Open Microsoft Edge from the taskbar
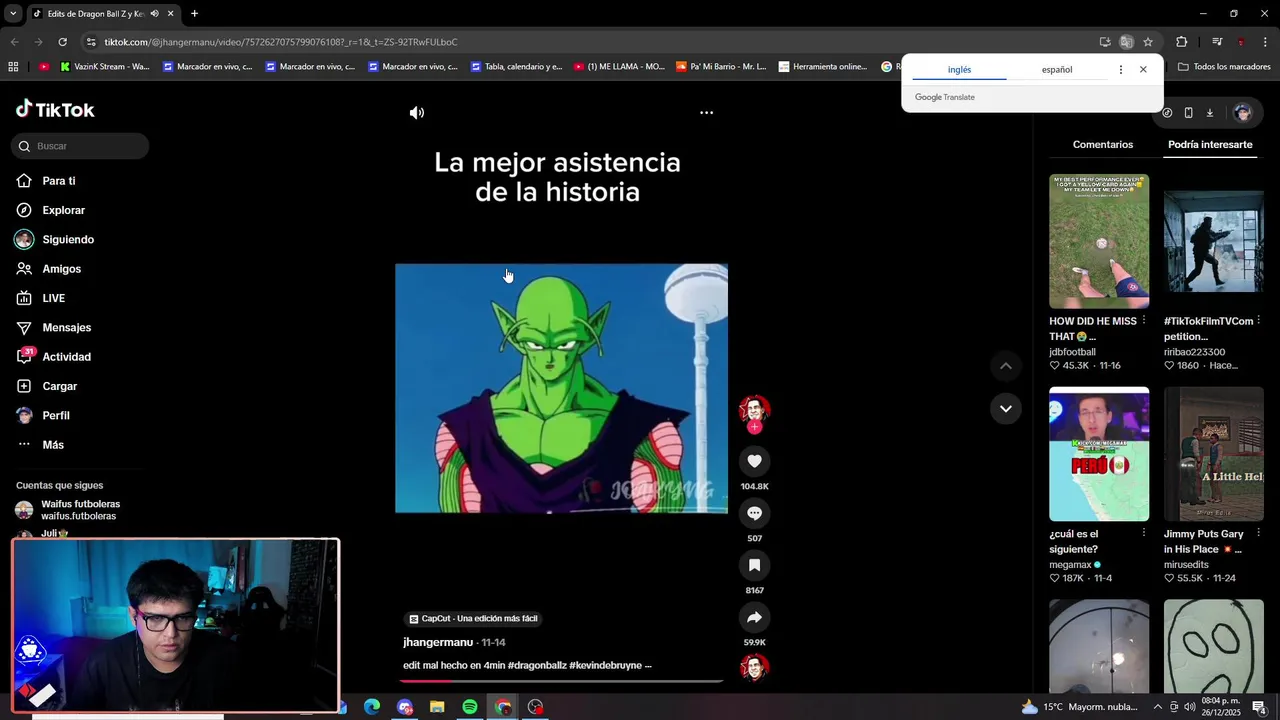Viewport: 1280px width, 720px height. click(x=372, y=707)
